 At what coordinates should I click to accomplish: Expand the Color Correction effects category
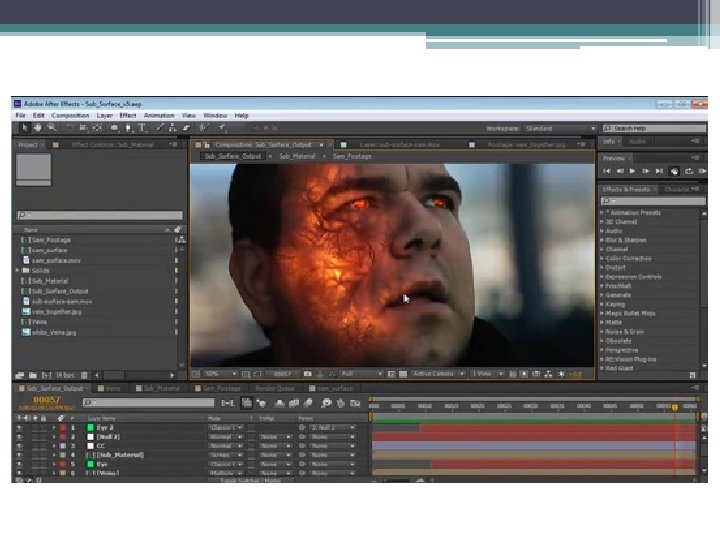[602, 259]
